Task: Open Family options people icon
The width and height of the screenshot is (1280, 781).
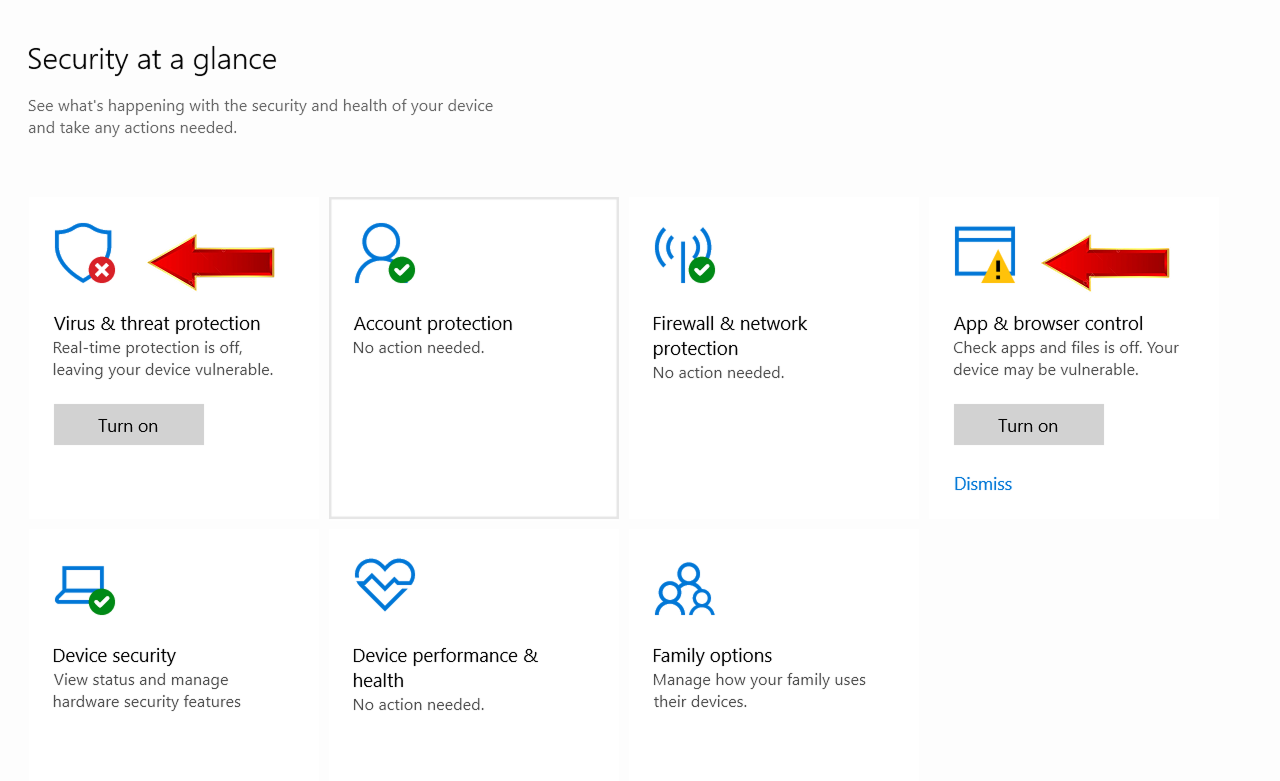Action: click(x=685, y=589)
